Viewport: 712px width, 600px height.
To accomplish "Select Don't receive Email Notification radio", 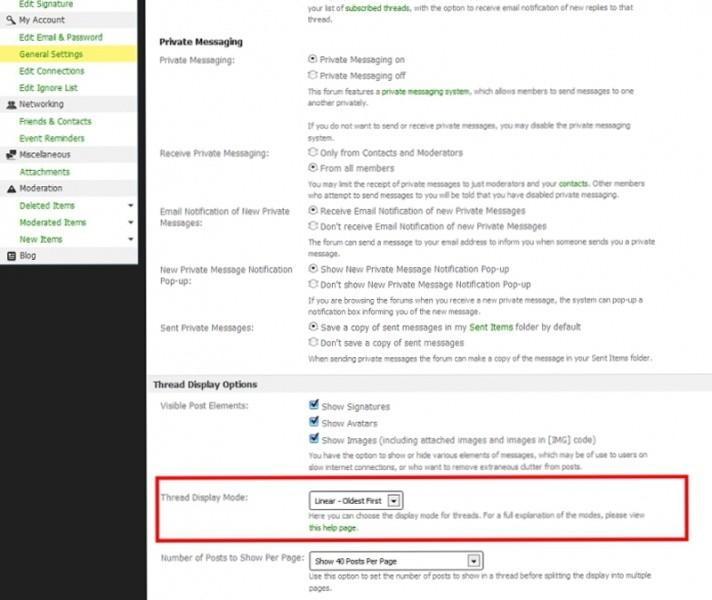I will pos(312,226).
